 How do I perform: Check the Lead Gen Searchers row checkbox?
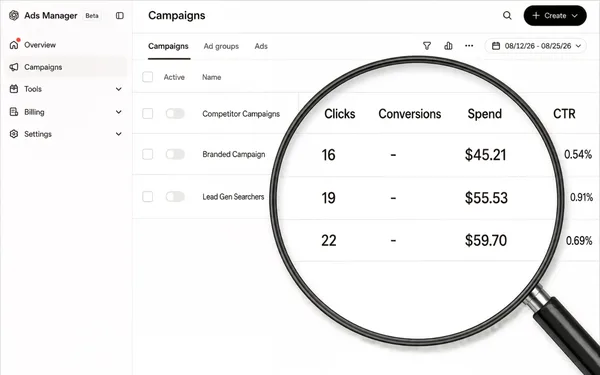pyautogui.click(x=147, y=197)
